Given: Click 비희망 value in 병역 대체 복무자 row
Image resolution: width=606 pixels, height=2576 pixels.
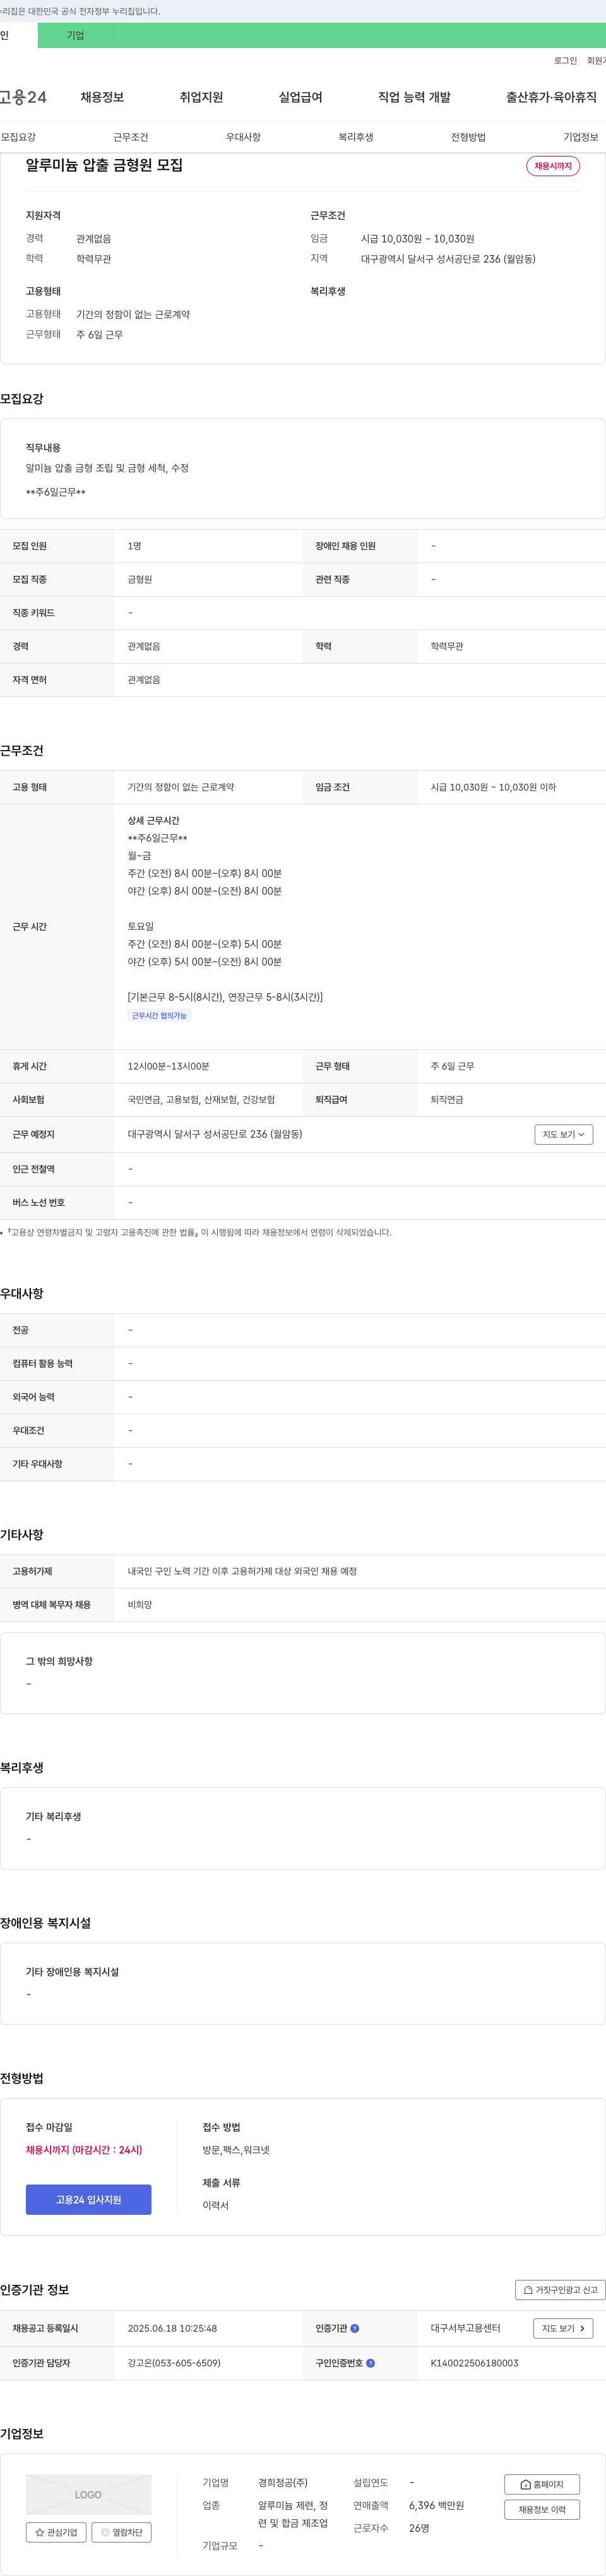Looking at the screenshot, I should tap(140, 1604).
